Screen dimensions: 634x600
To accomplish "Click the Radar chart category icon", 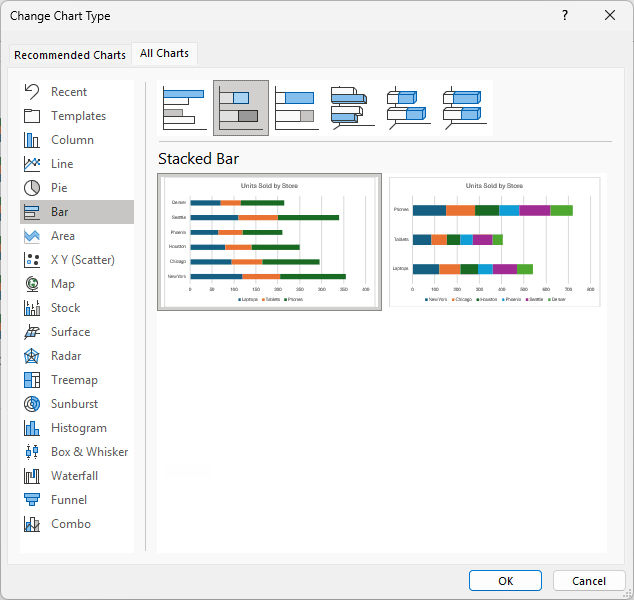I will pyautogui.click(x=32, y=356).
